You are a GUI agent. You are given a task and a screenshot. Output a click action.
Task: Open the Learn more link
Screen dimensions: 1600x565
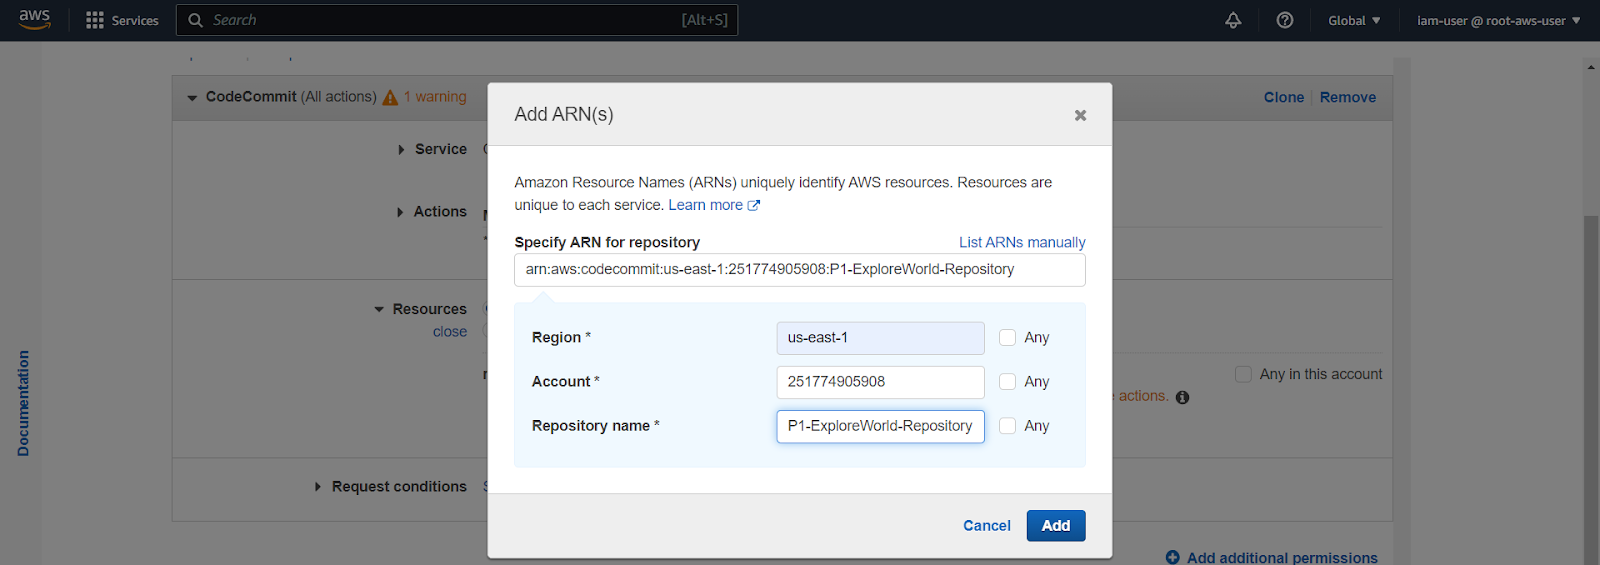pos(714,205)
